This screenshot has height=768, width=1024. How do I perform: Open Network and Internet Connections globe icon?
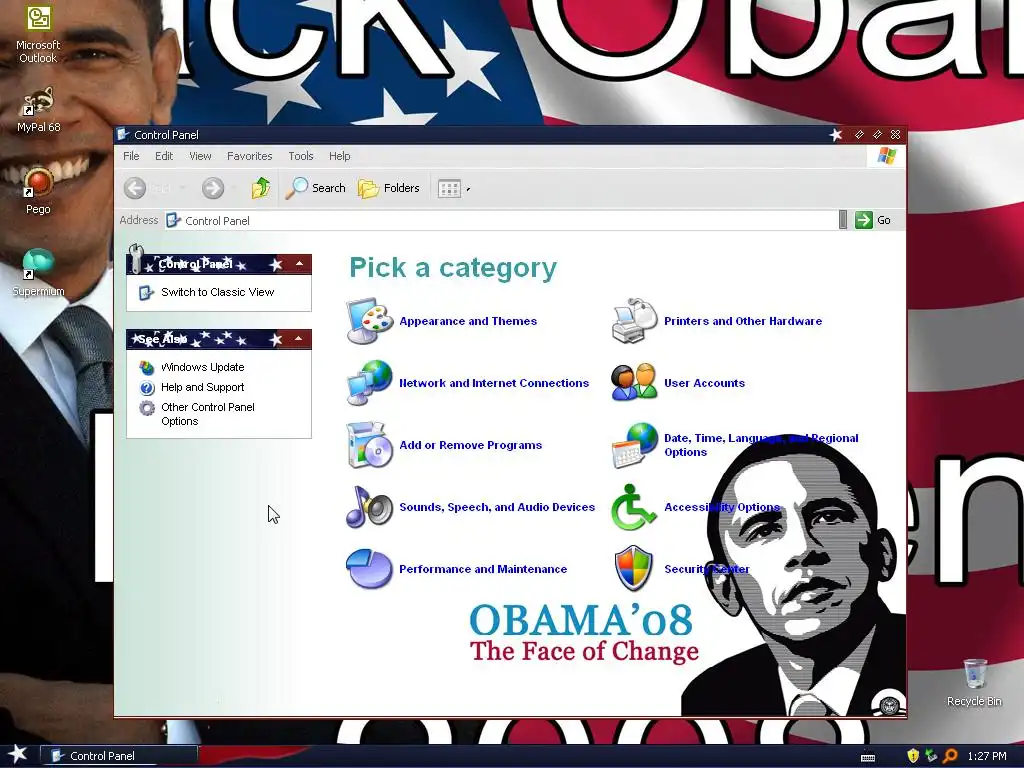tap(370, 383)
